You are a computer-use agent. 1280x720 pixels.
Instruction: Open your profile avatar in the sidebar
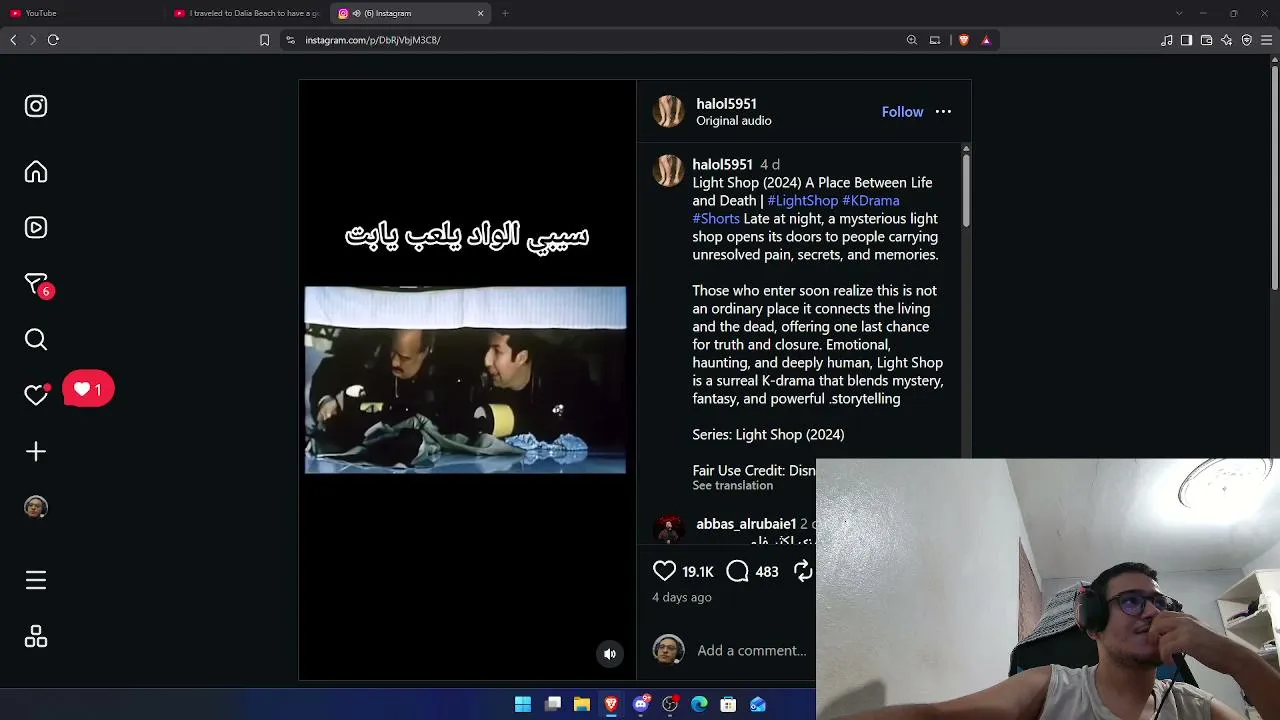click(36, 507)
